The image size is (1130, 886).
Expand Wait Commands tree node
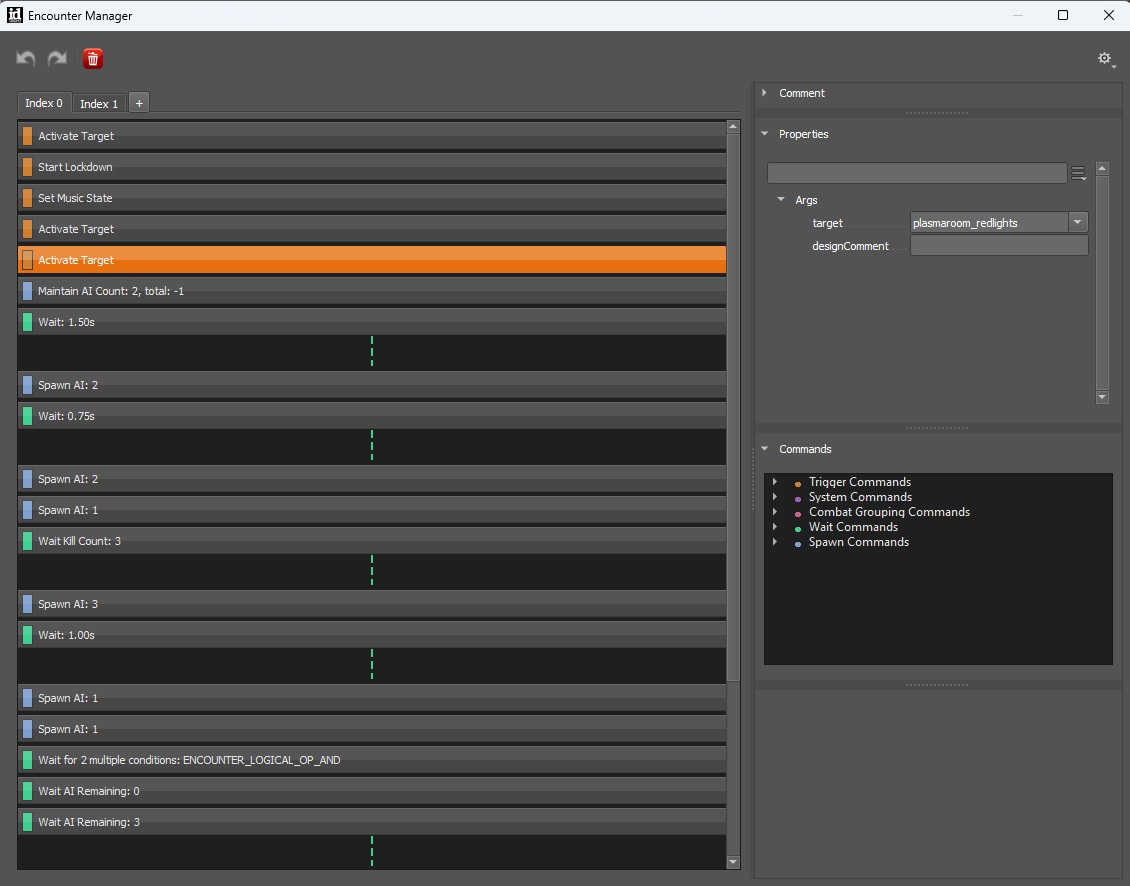pos(775,527)
